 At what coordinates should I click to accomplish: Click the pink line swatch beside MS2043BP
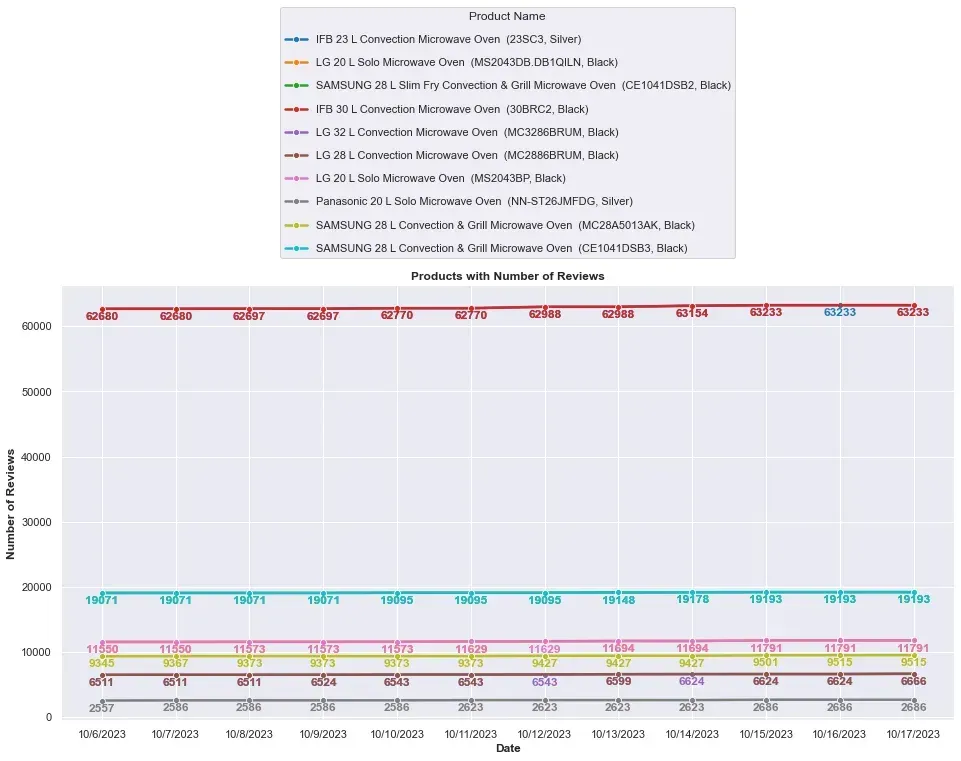point(297,178)
